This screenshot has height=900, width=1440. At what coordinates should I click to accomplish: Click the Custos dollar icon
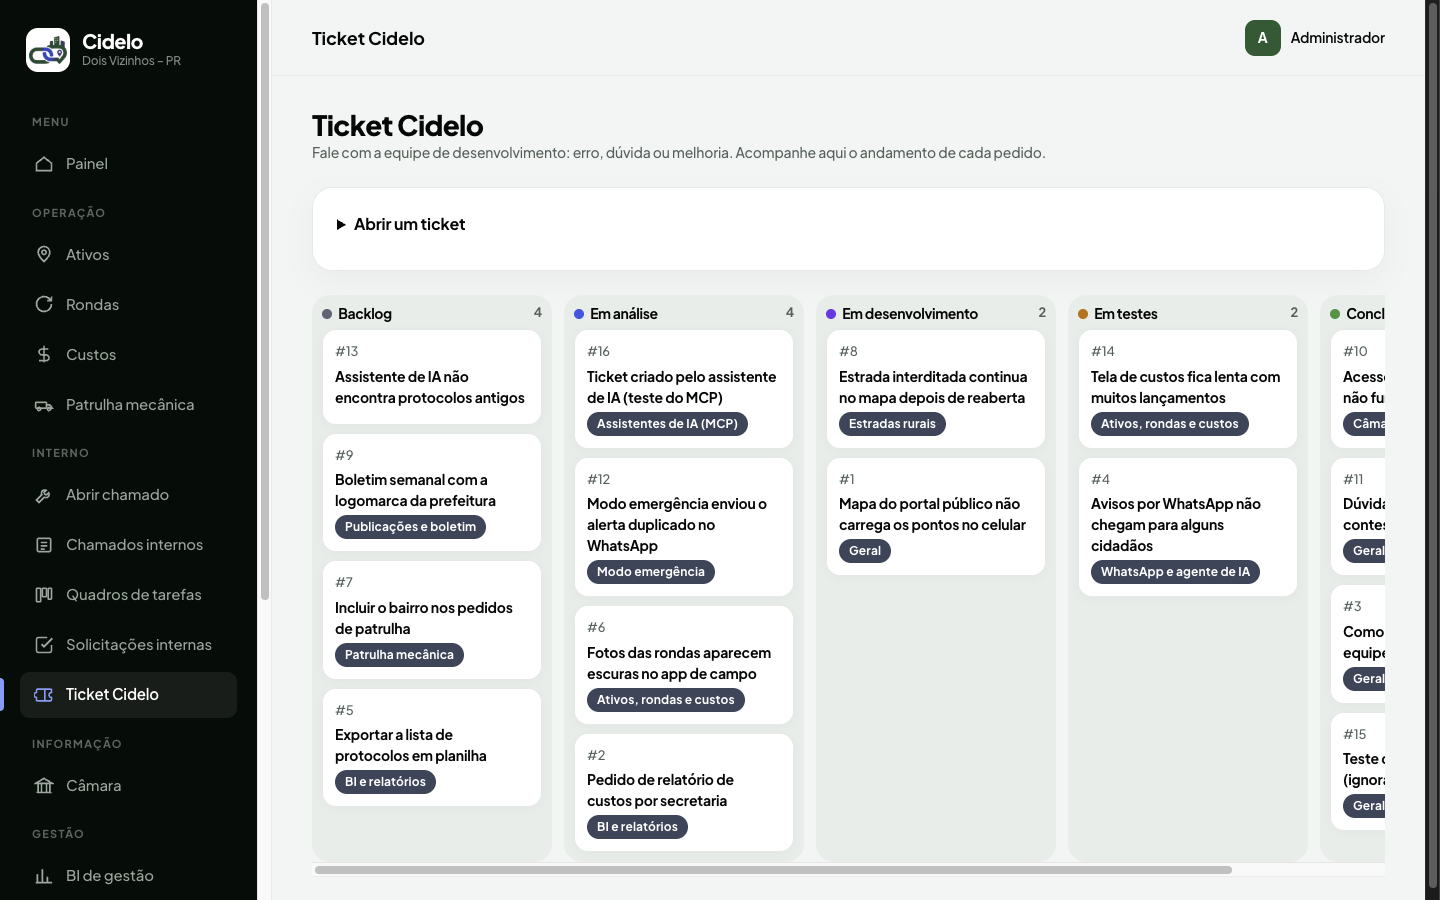tap(44, 355)
